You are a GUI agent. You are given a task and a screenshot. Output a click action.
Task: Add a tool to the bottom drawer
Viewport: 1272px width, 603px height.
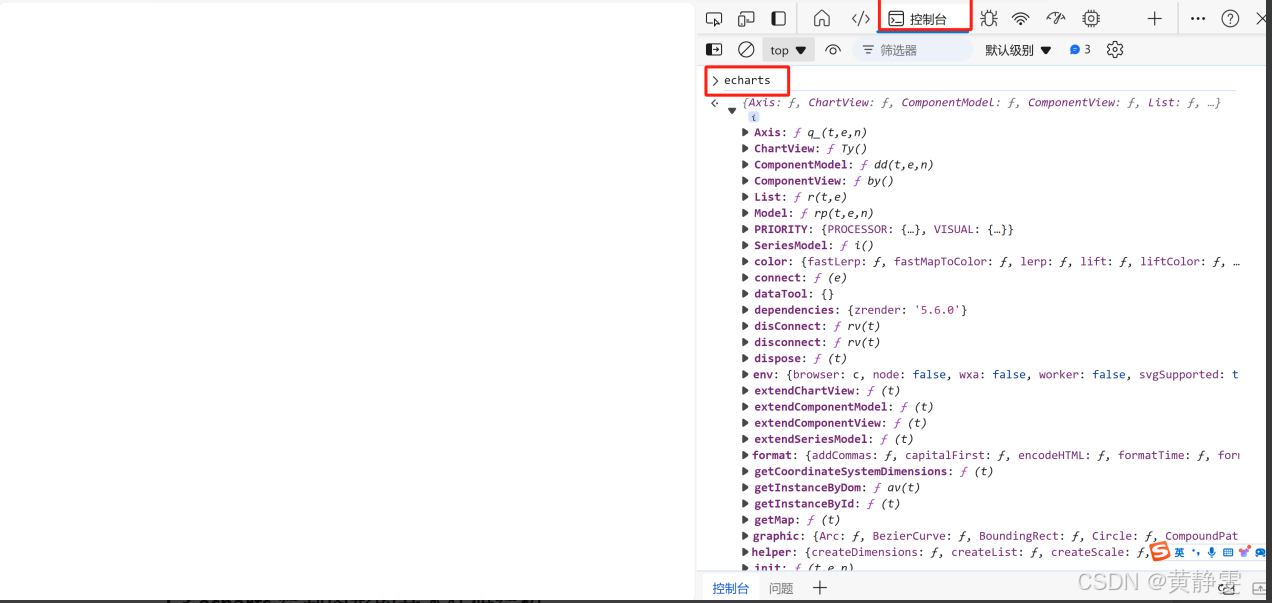[x=820, y=588]
